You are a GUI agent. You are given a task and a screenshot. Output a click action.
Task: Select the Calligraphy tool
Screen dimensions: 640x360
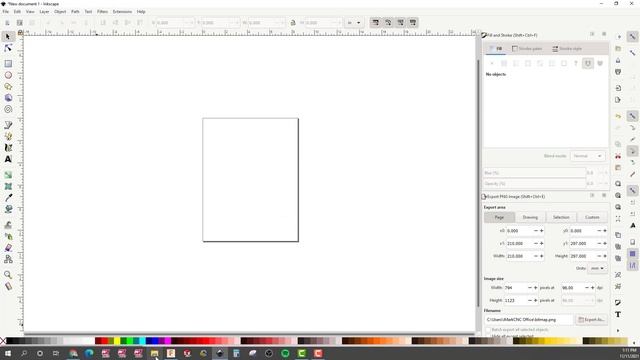click(8, 148)
